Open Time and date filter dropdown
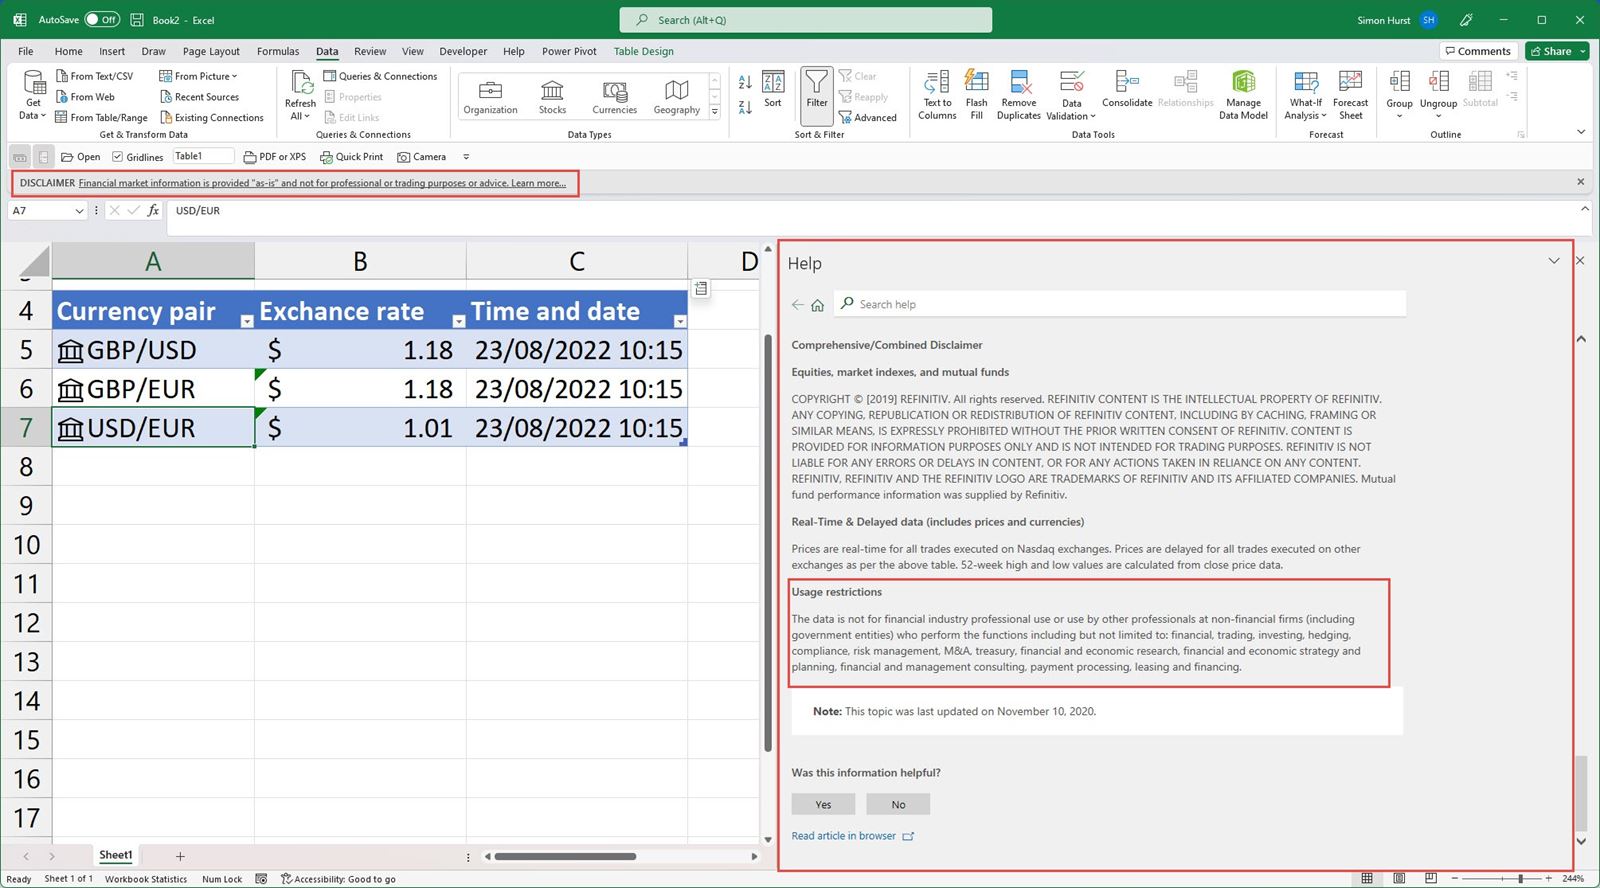This screenshot has width=1600, height=888. (x=680, y=321)
